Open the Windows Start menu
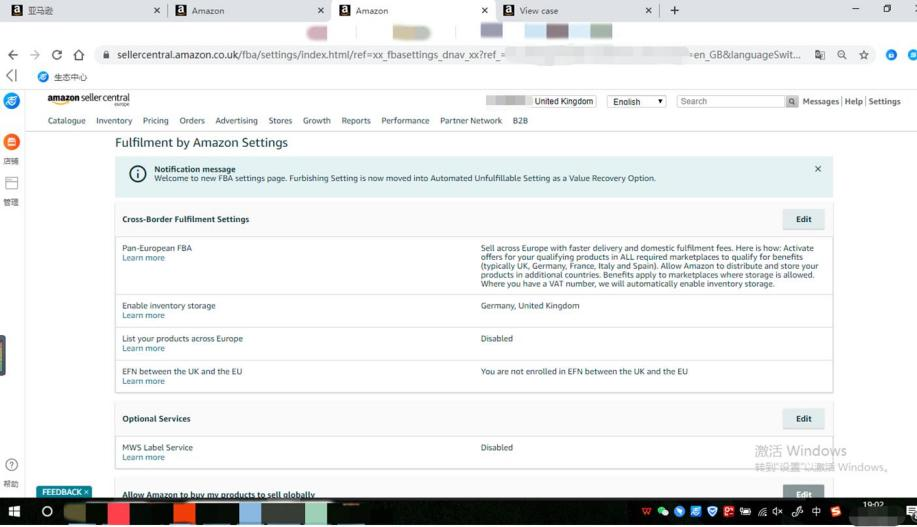This screenshot has width=917, height=527. (x=14, y=512)
